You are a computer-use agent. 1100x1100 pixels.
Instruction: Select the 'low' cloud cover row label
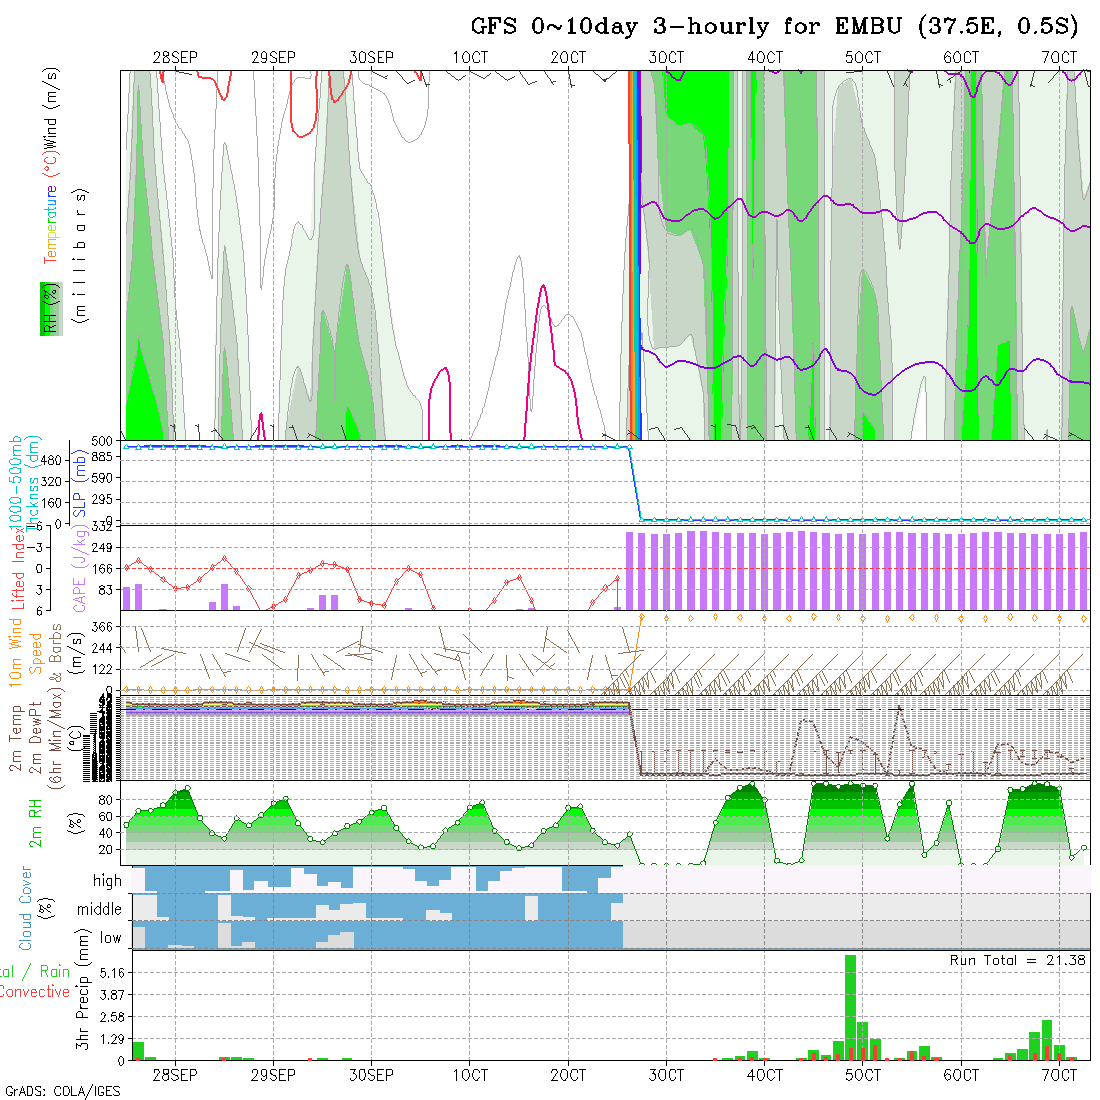pos(110,938)
